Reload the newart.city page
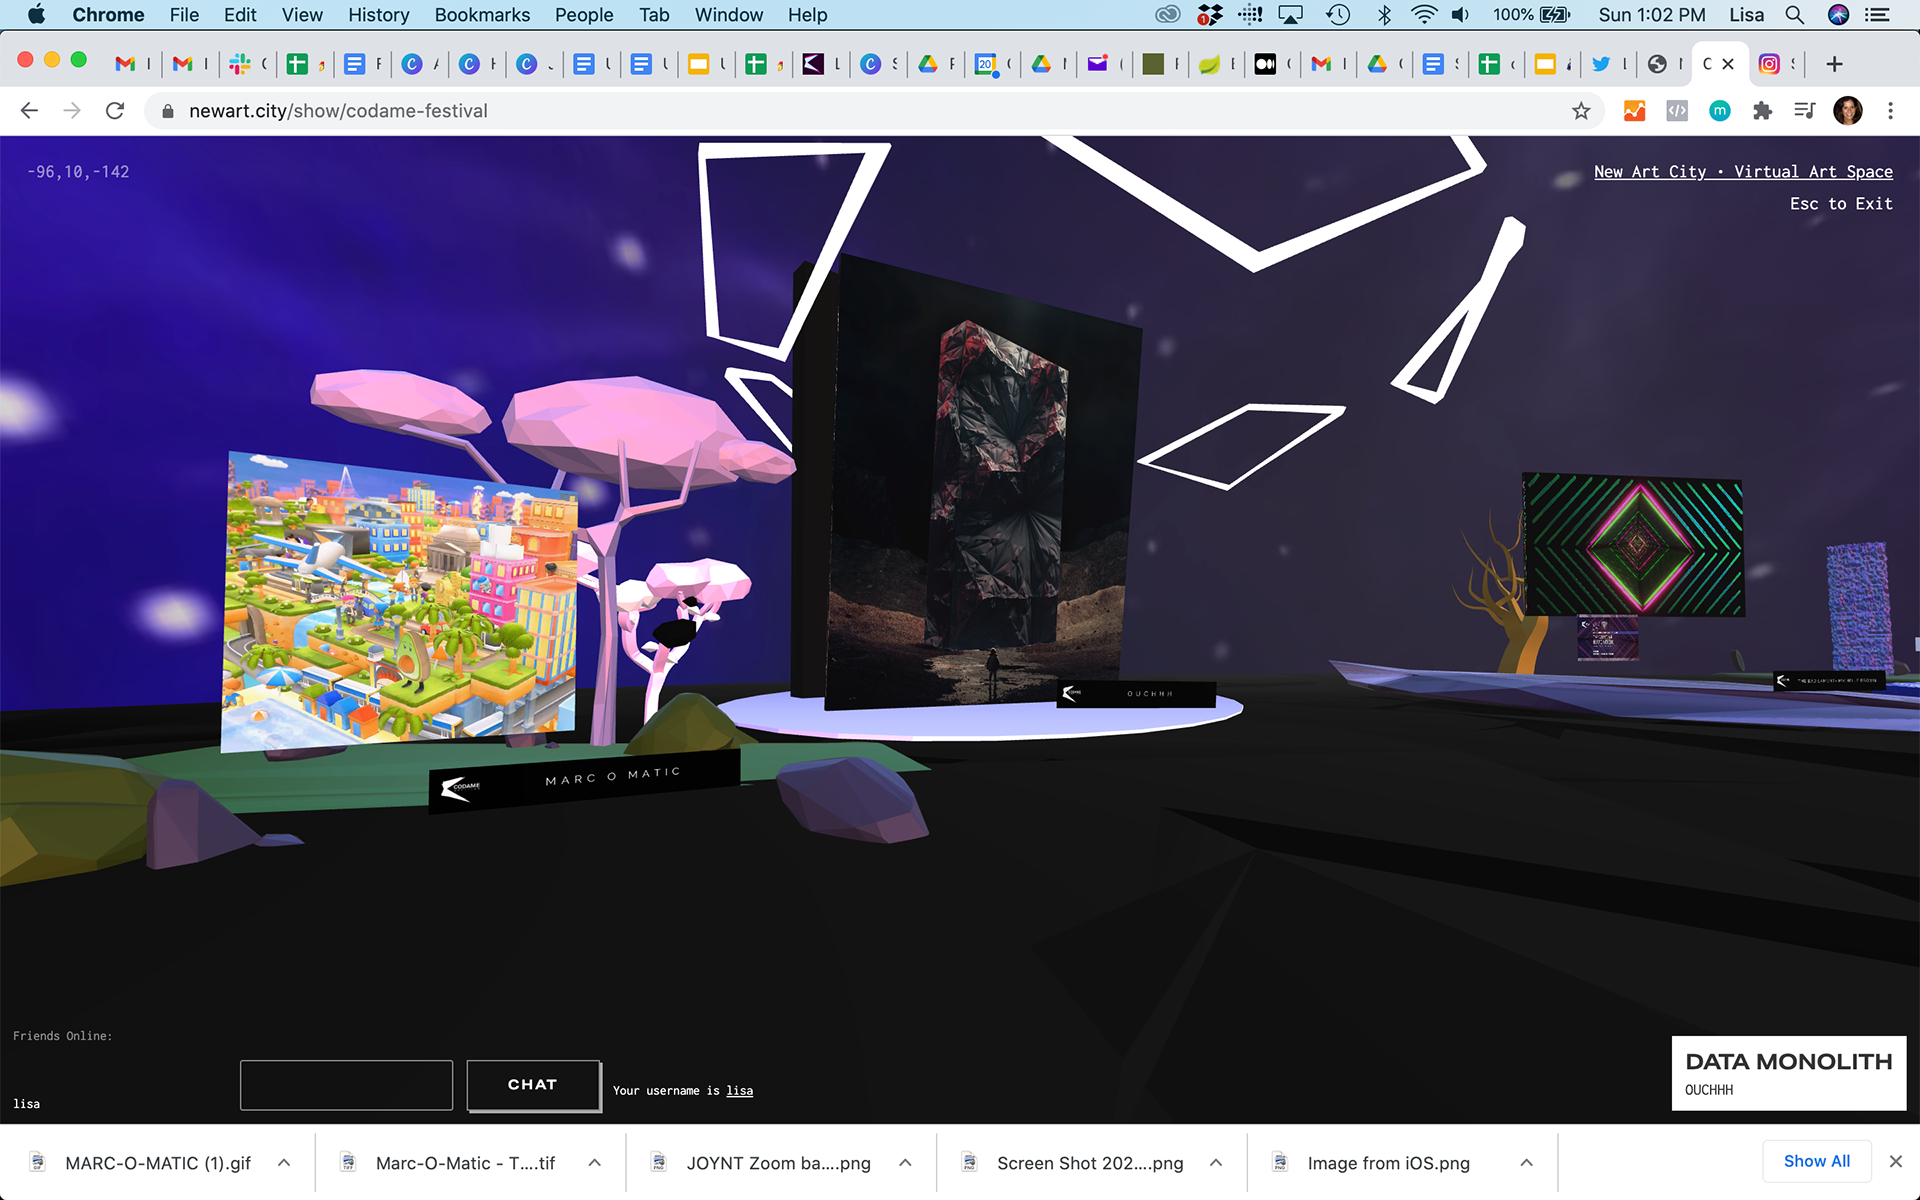 [x=115, y=111]
